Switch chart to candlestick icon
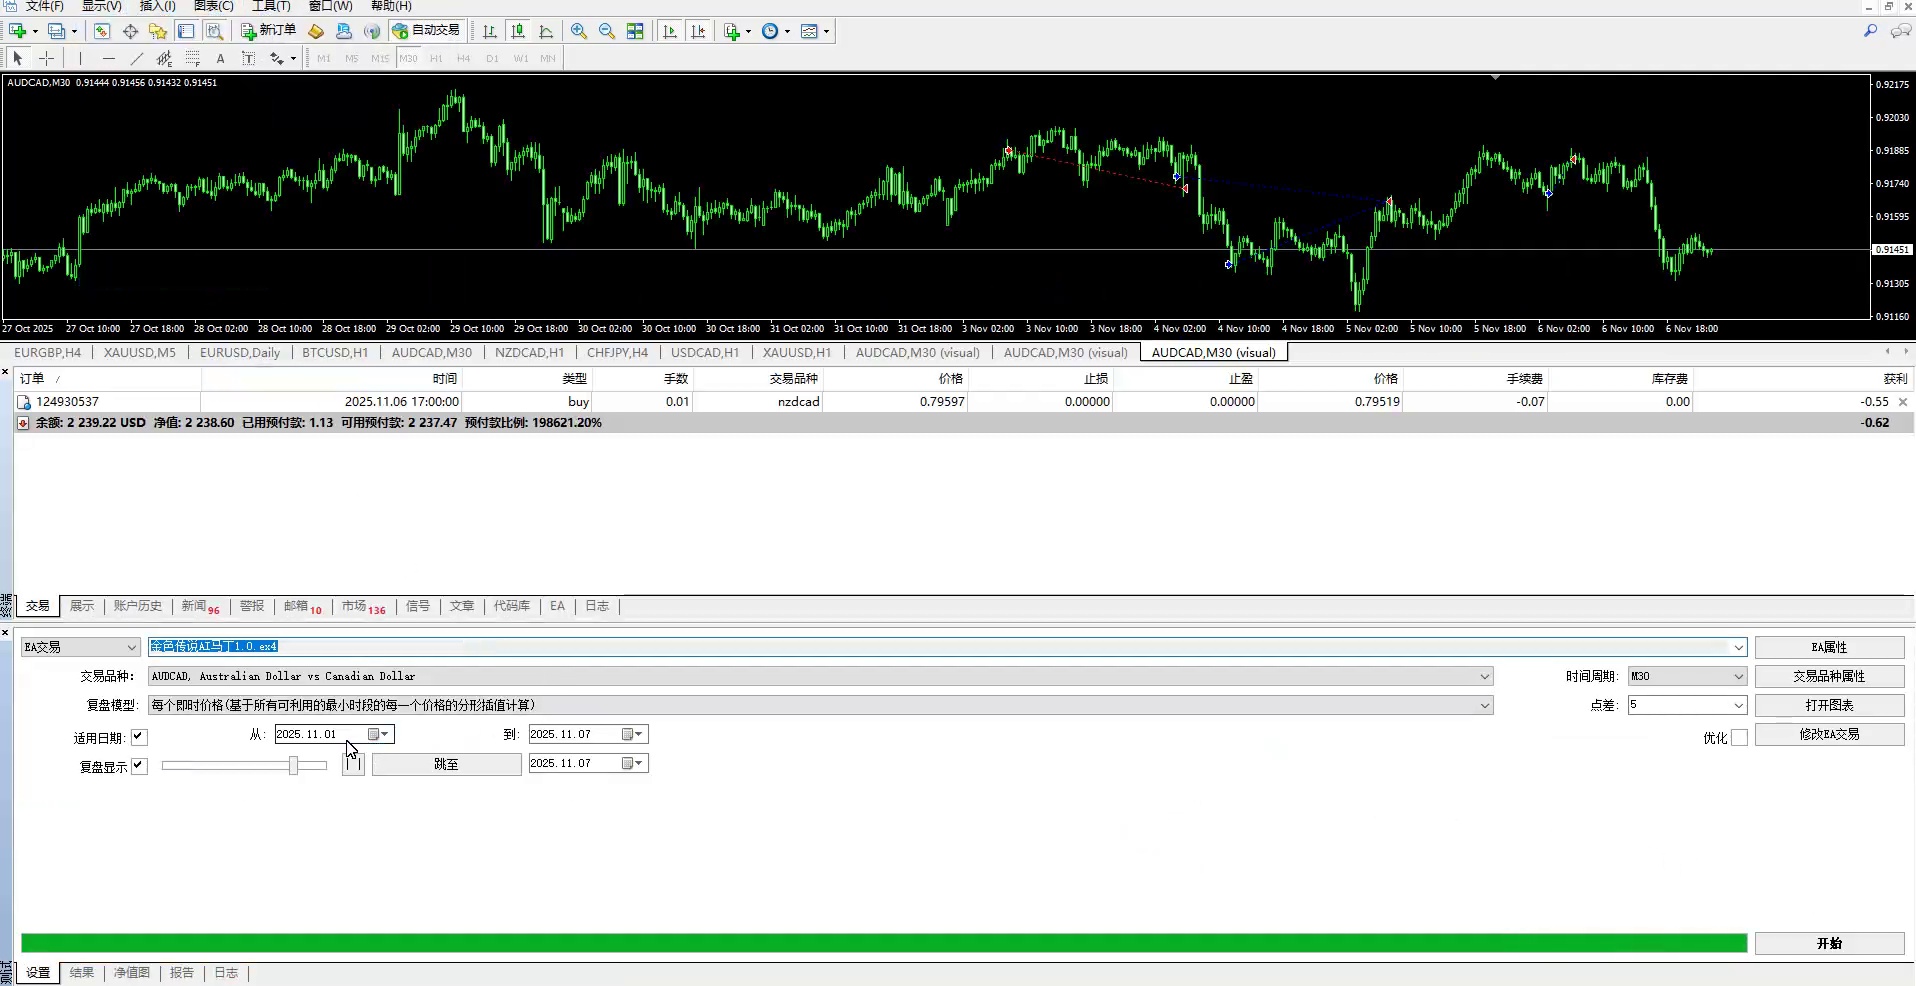Image resolution: width=1916 pixels, height=986 pixels. pos(518,31)
